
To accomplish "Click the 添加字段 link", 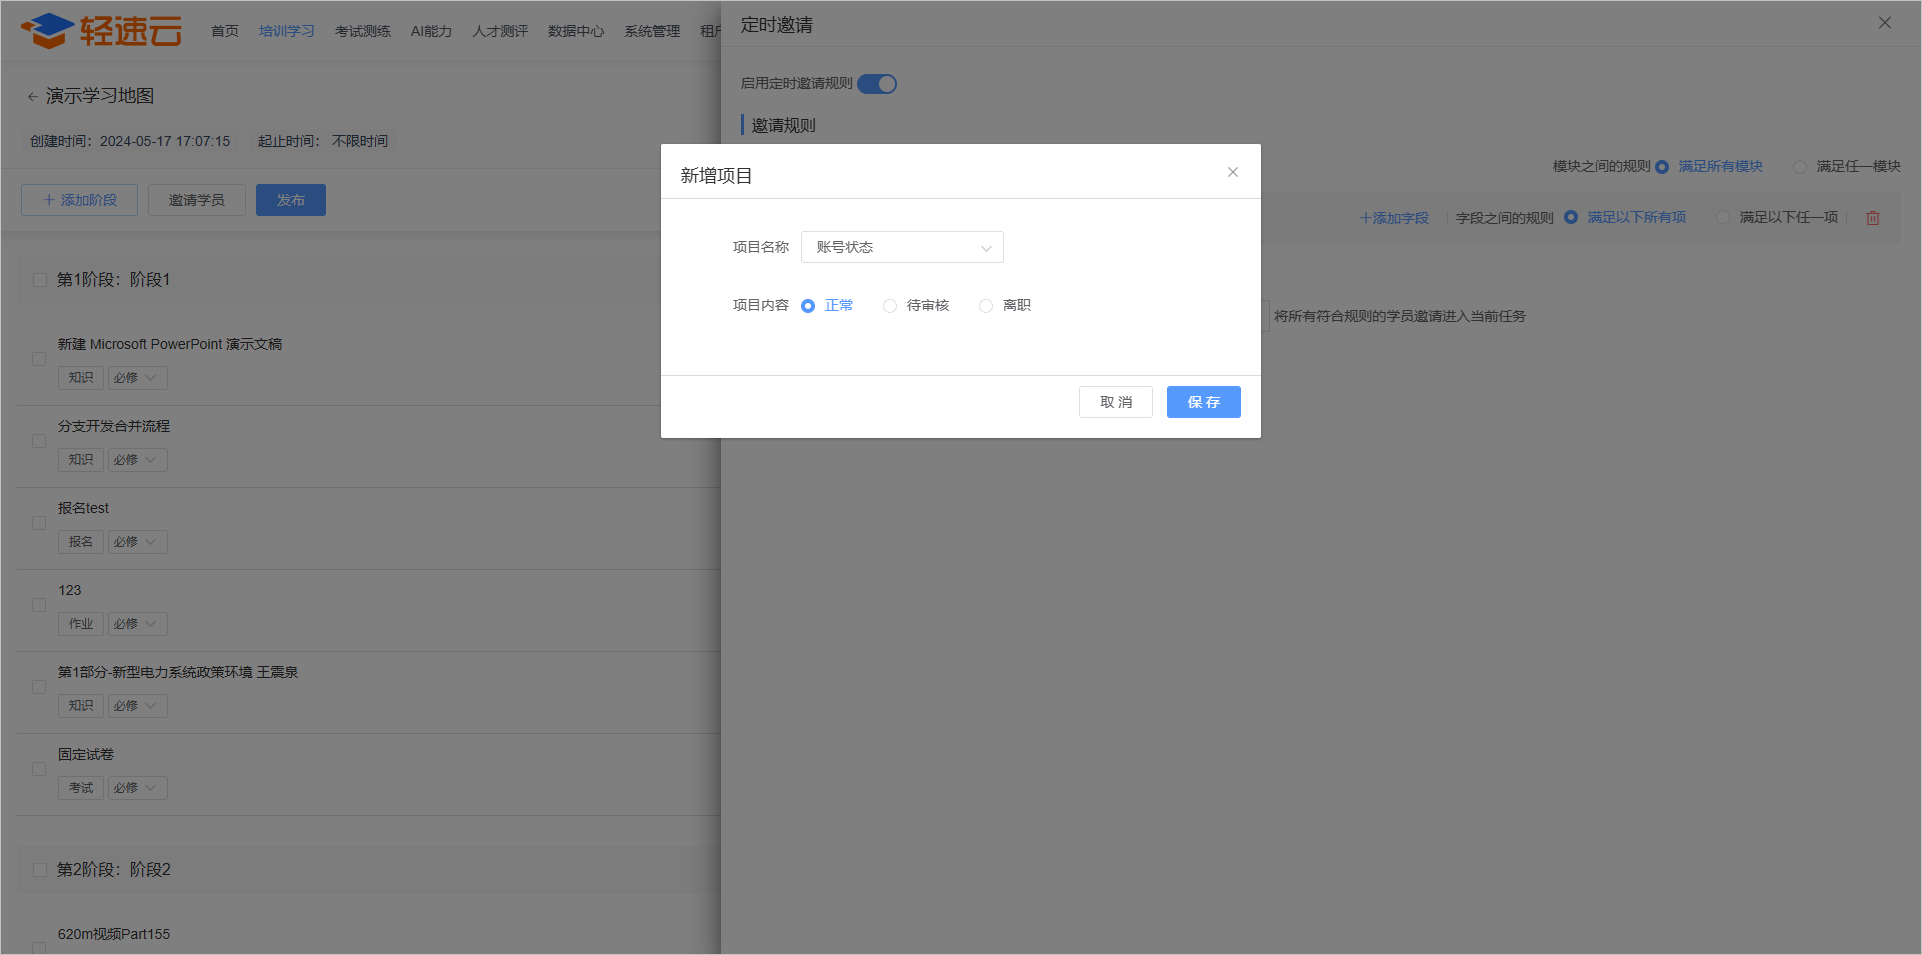I will (x=1394, y=217).
